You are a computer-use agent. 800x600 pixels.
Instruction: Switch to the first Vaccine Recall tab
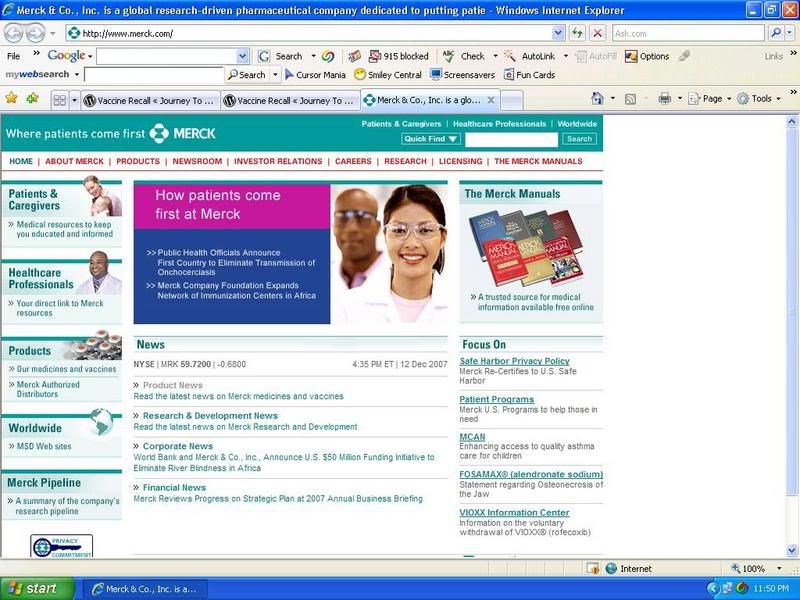coord(151,101)
